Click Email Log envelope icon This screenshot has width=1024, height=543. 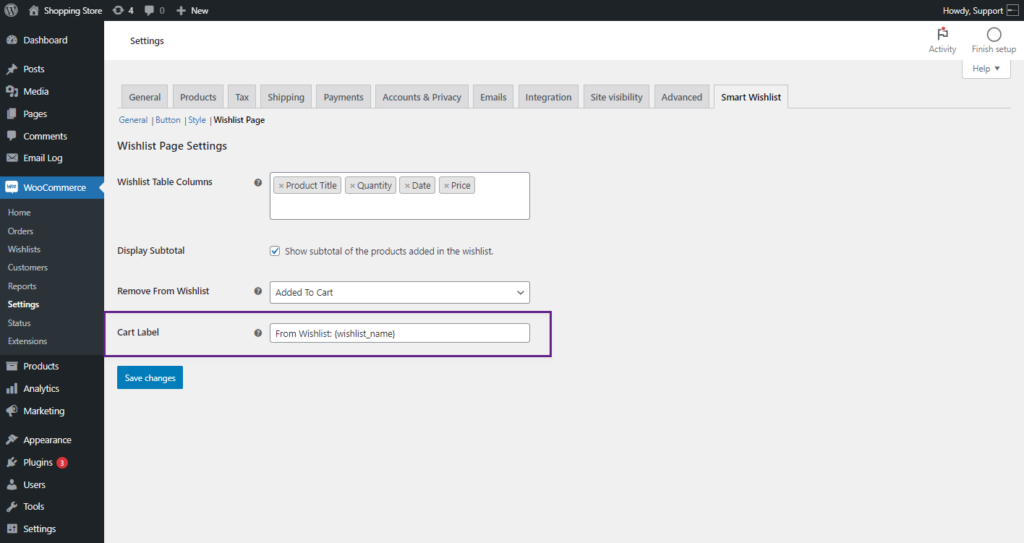pyautogui.click(x=12, y=157)
